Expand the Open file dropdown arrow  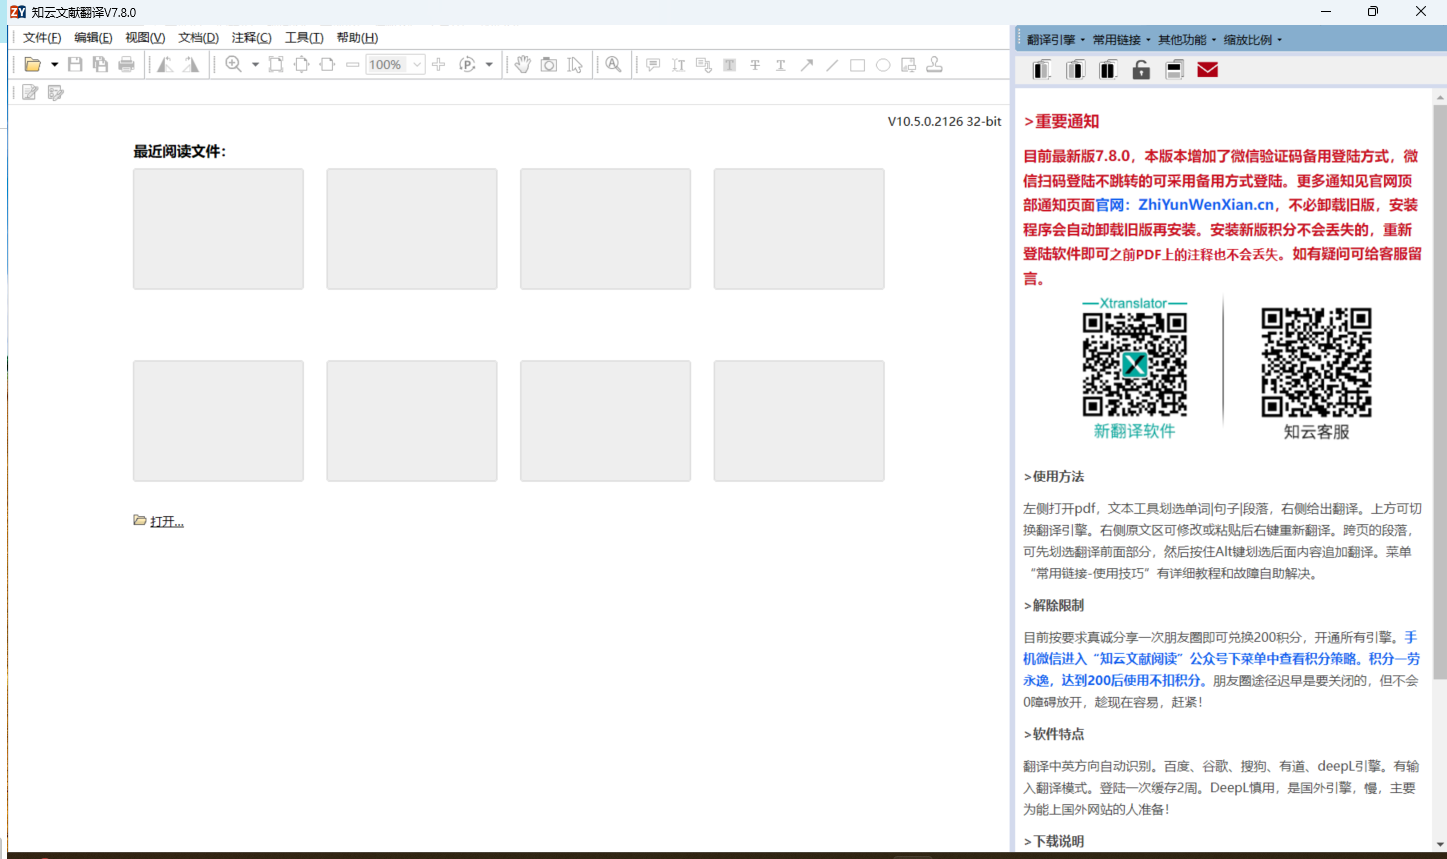(x=54, y=65)
